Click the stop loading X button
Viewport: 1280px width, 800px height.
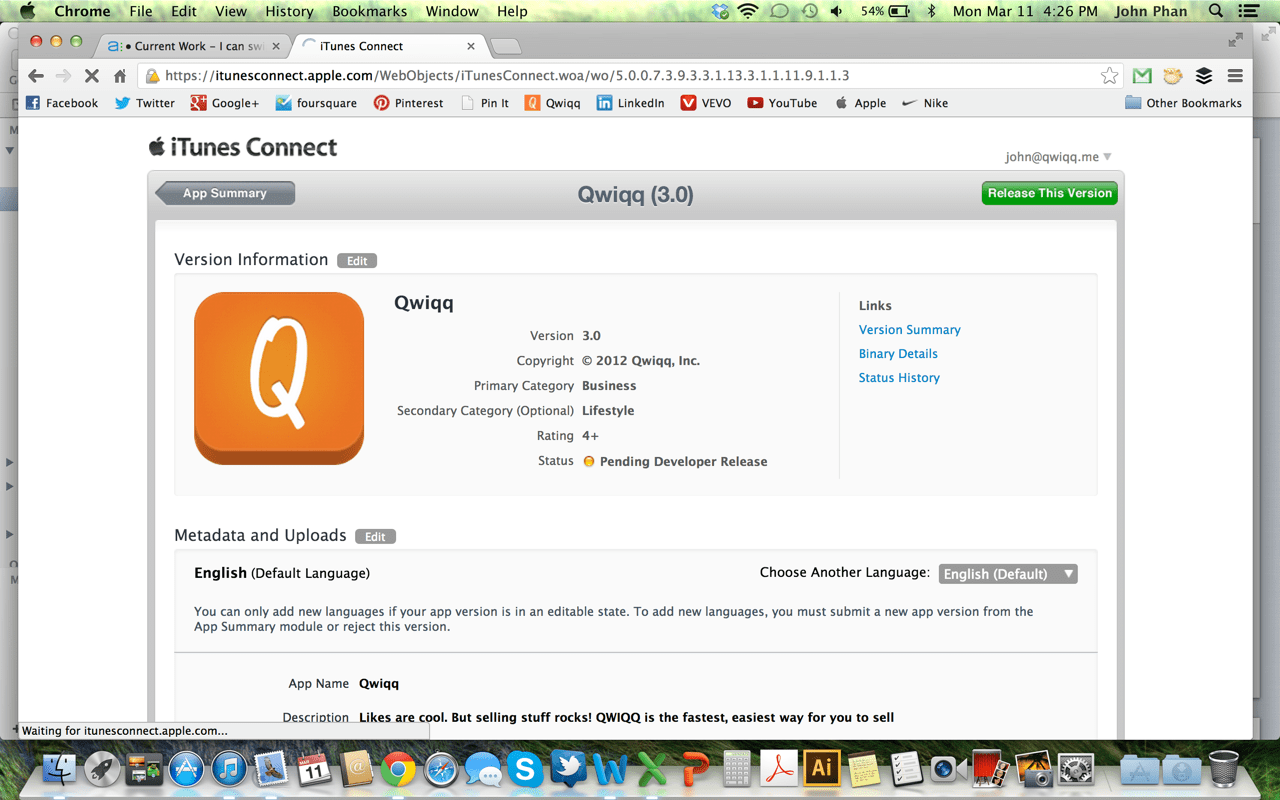point(91,76)
